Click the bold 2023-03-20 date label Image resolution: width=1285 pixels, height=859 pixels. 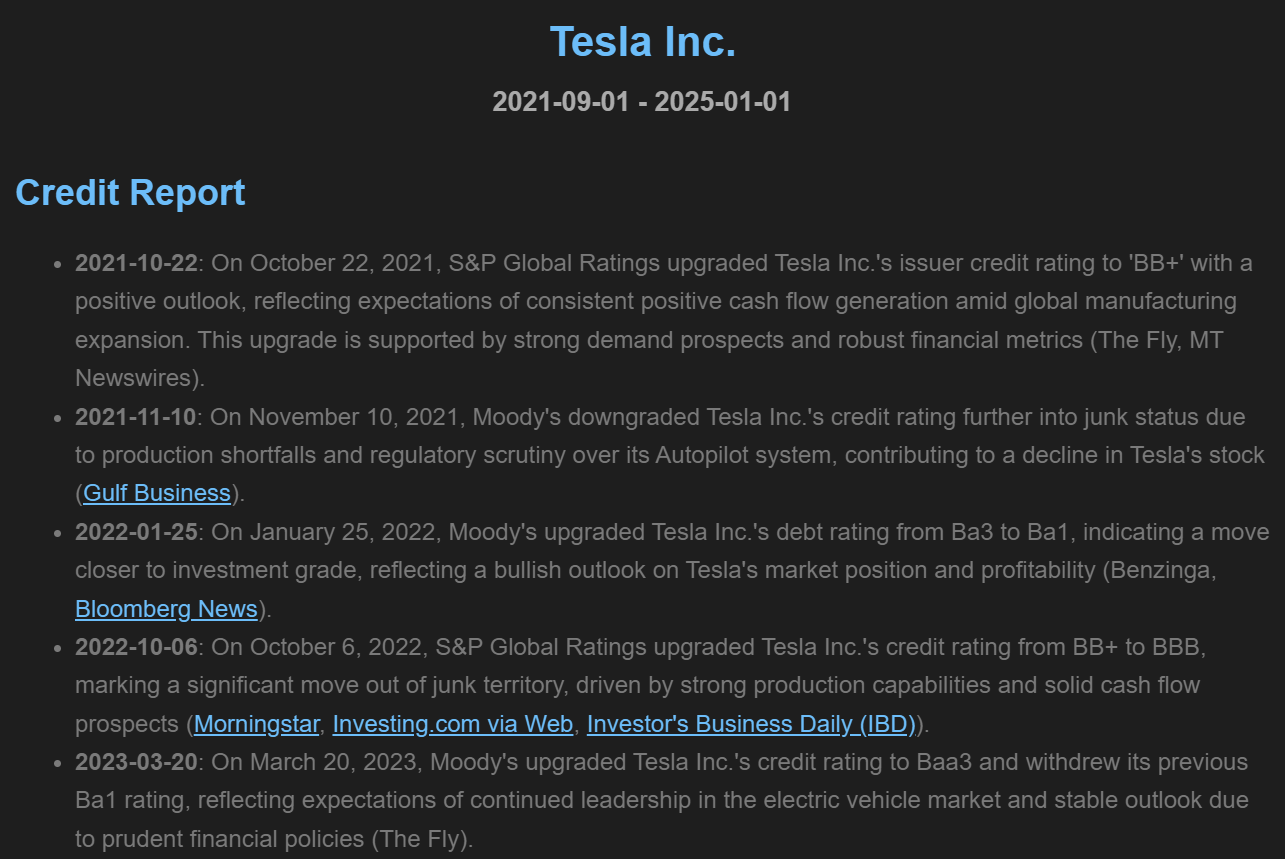pos(136,762)
